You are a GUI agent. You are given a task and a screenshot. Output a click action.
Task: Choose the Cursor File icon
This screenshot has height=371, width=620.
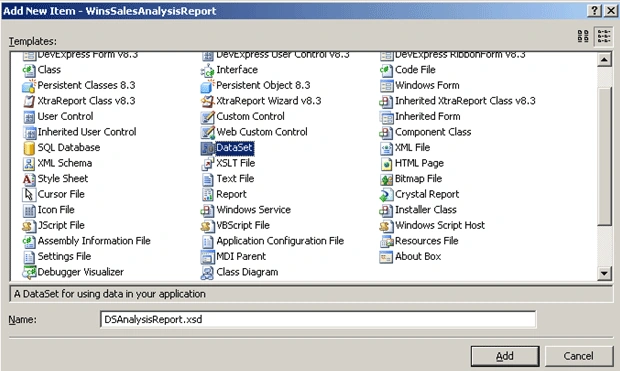(29, 195)
